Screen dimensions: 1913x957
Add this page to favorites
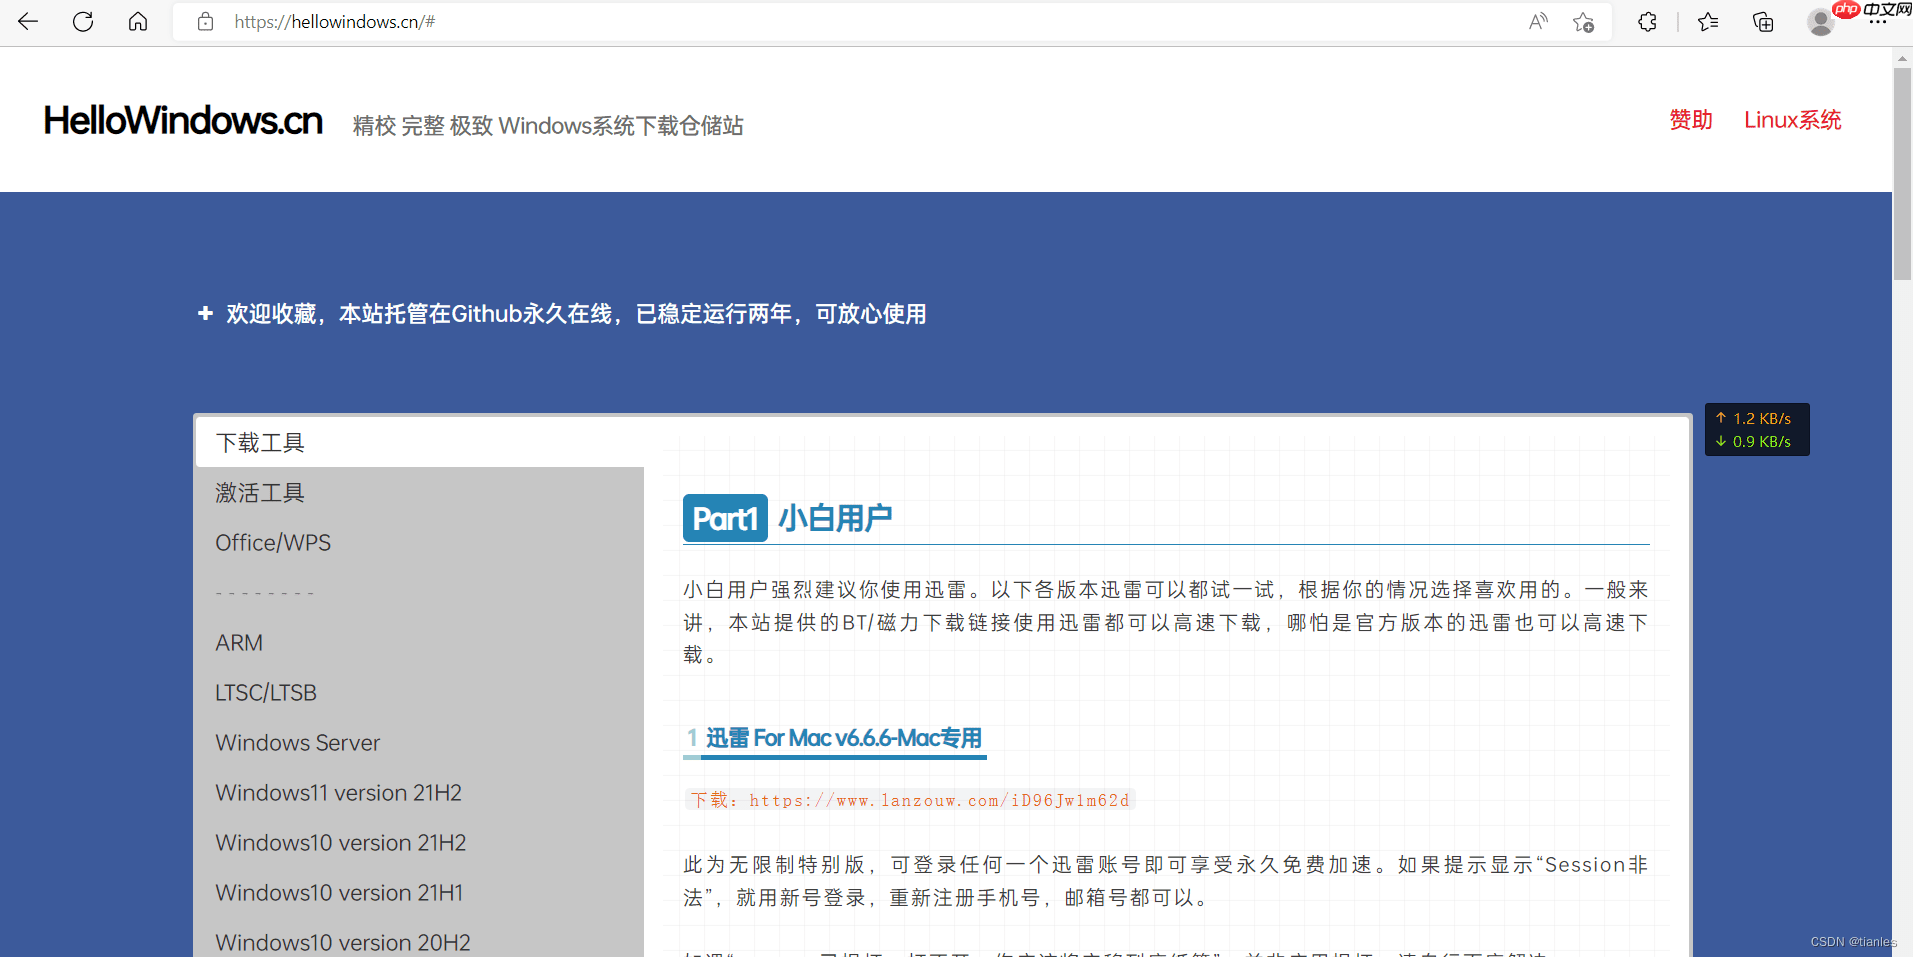point(1583,22)
